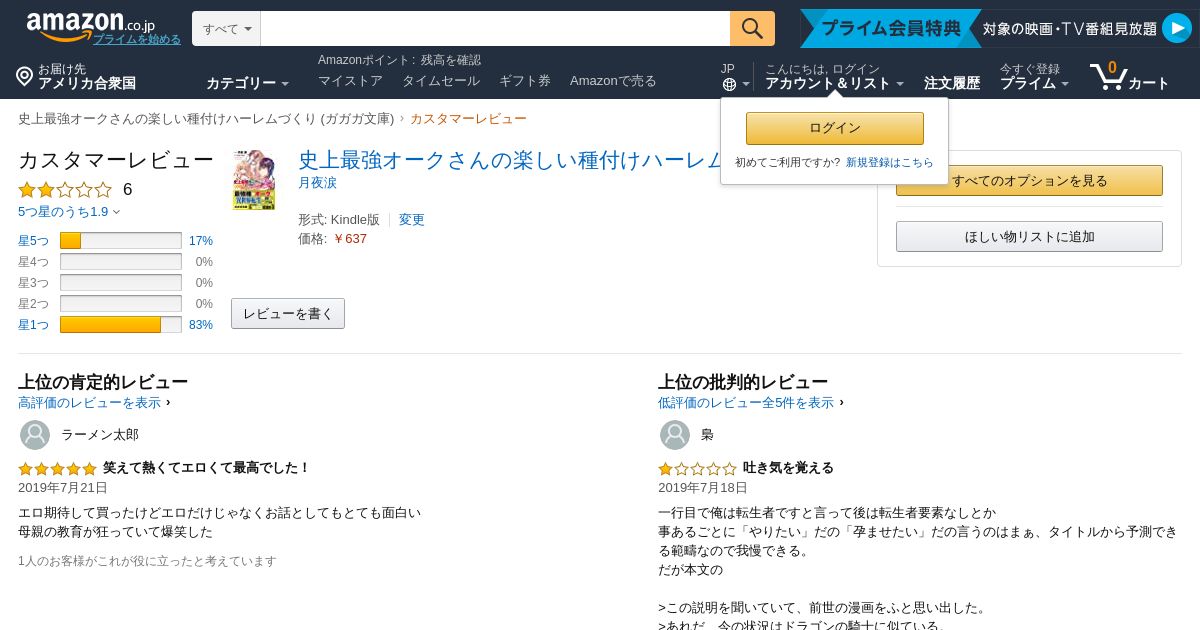Click プライムを始める link
1200x630 pixels.
point(137,39)
